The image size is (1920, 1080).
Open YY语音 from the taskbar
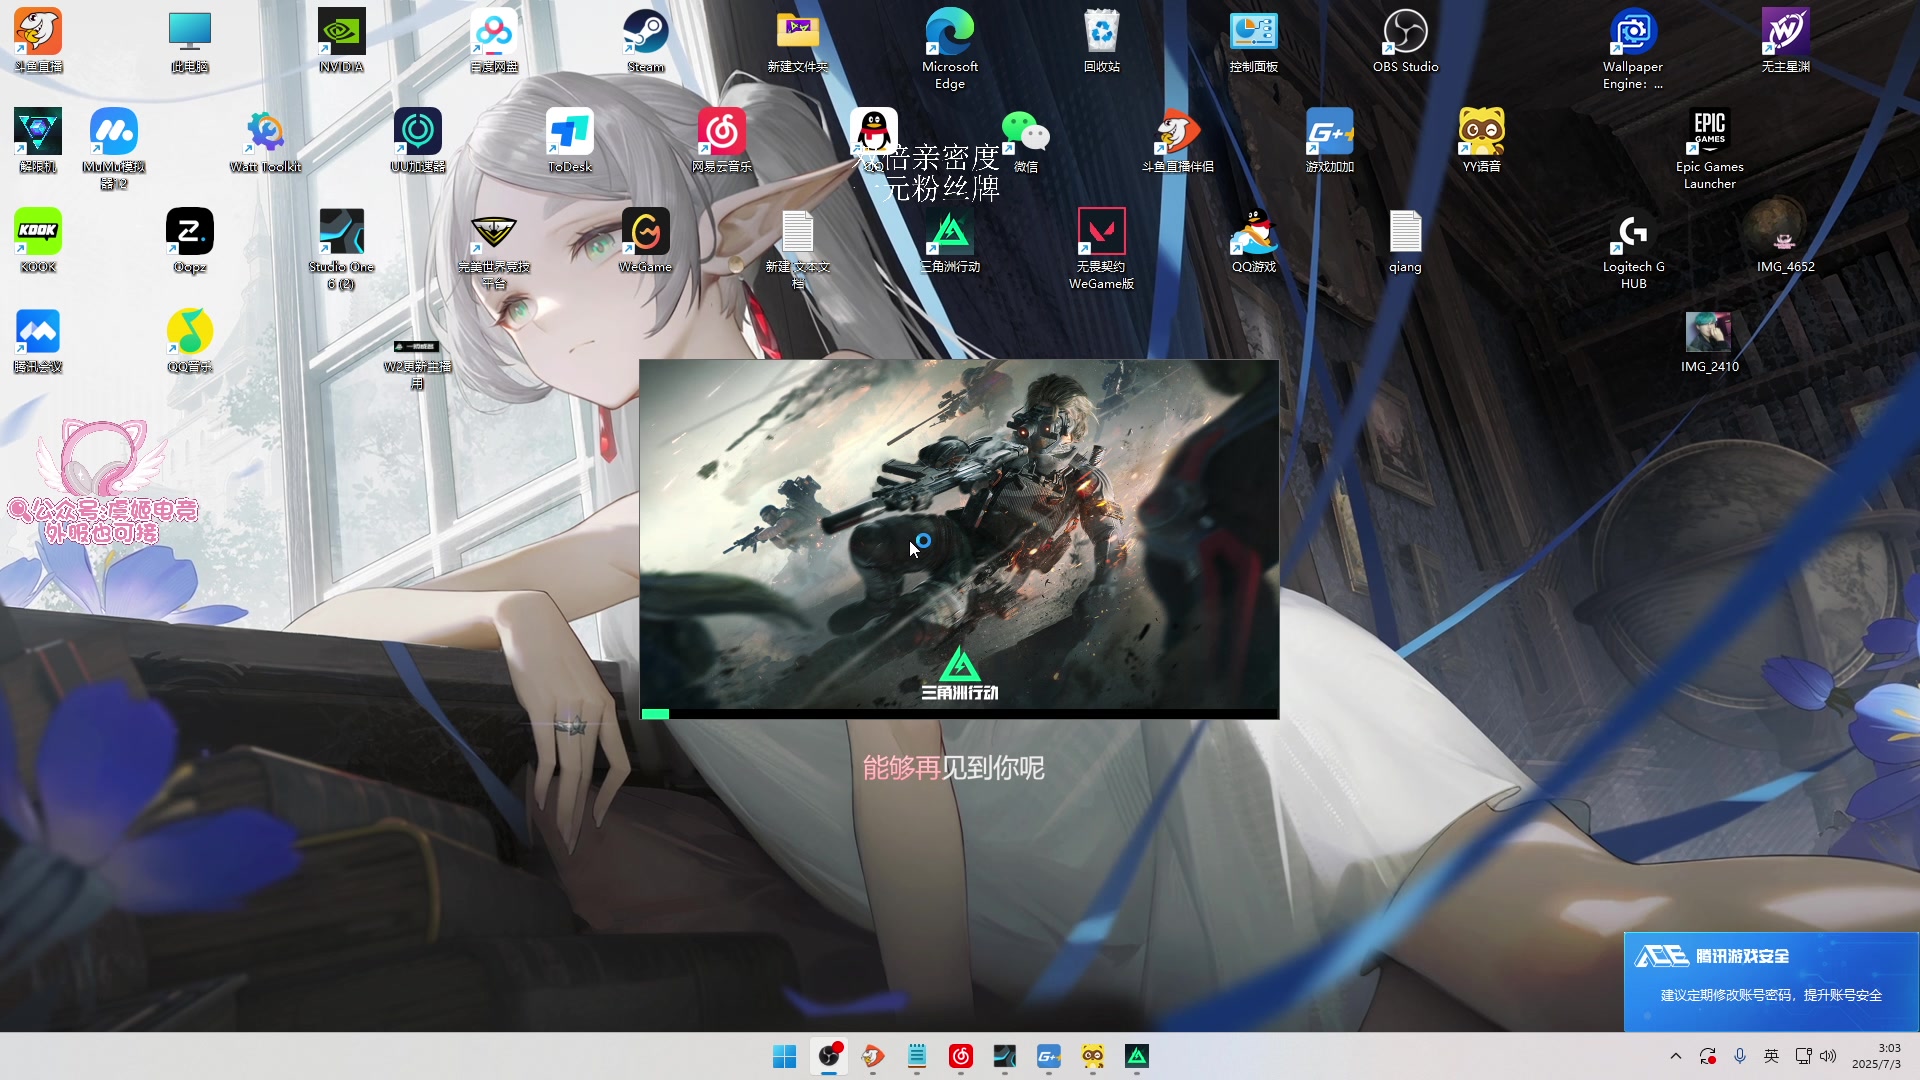click(x=1093, y=1056)
